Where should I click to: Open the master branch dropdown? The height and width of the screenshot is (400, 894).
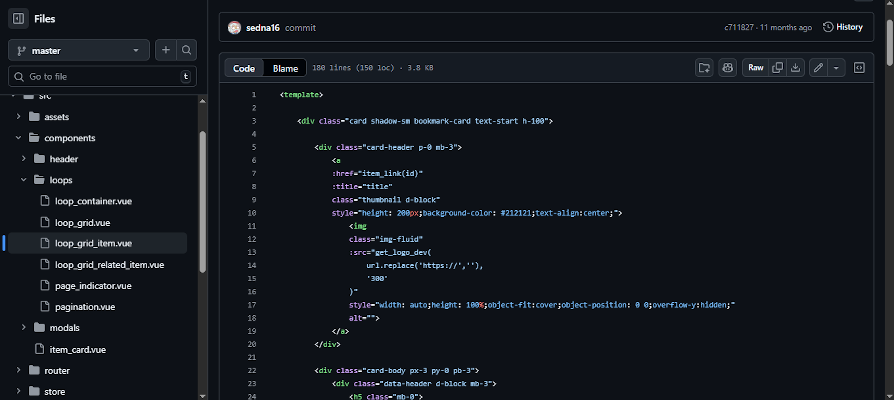tap(79, 50)
